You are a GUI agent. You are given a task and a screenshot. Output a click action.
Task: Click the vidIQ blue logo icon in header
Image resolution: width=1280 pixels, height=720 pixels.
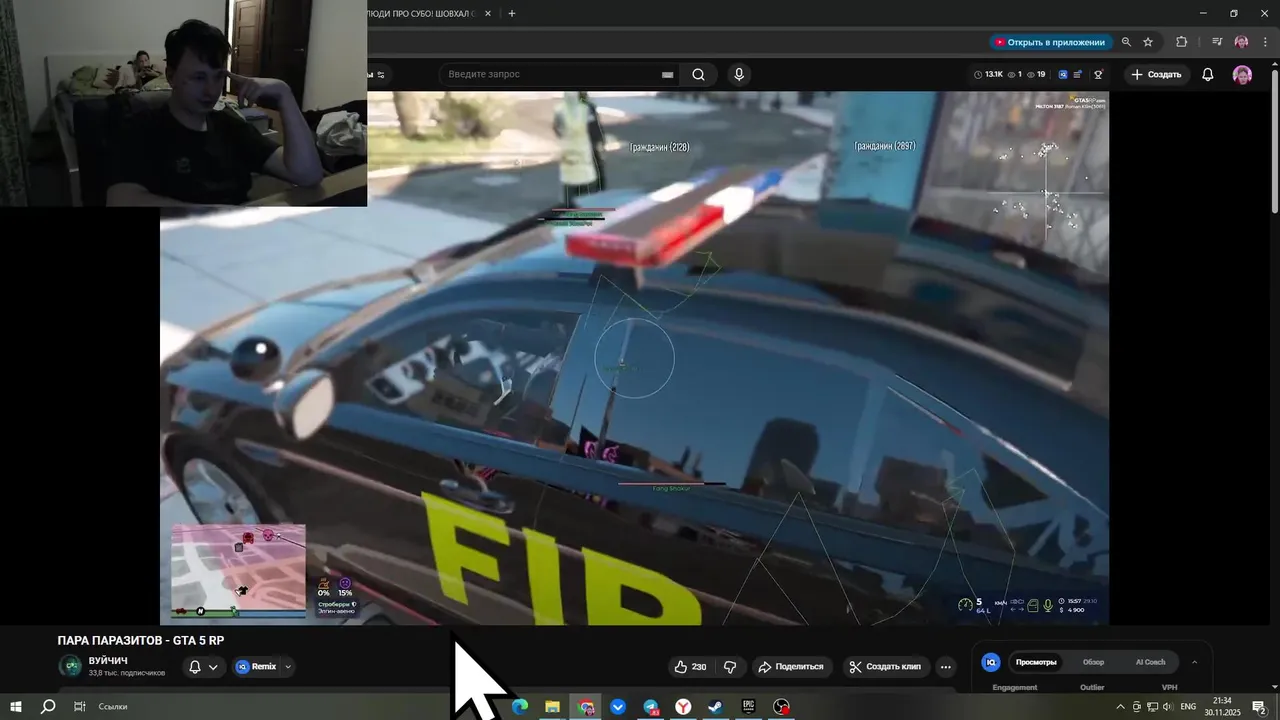[1063, 74]
